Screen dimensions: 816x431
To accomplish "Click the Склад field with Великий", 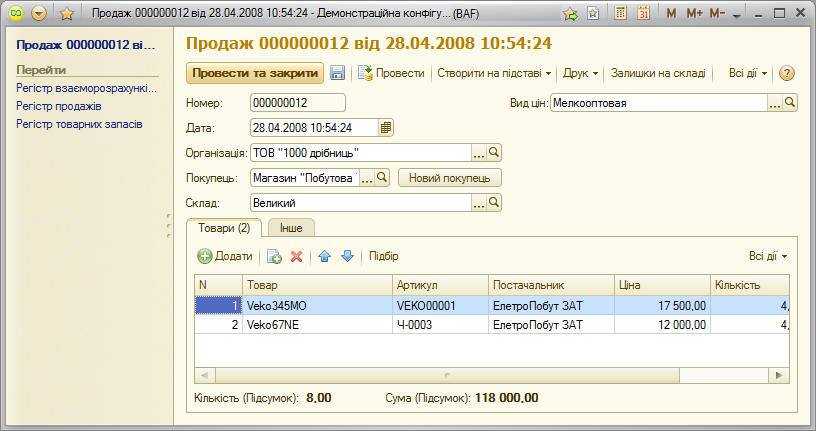I will click(361, 202).
